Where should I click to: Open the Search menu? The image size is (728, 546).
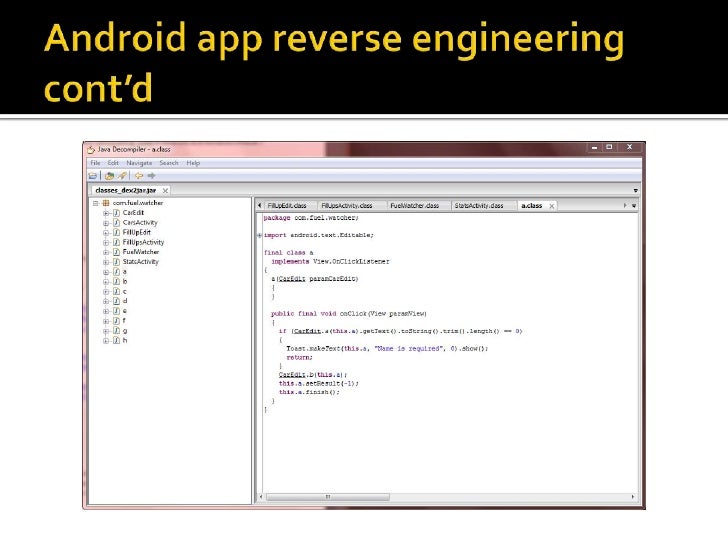pos(169,163)
